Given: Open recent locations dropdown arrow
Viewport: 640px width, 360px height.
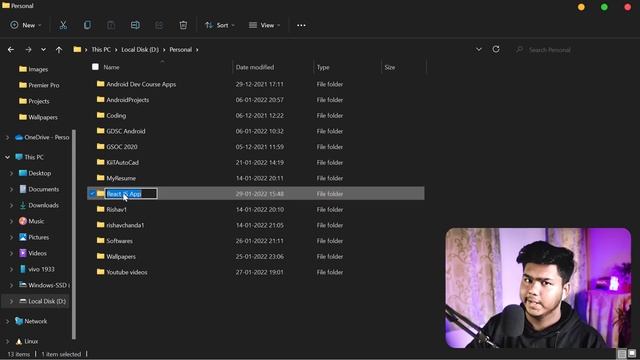Looking at the screenshot, I should pyautogui.click(x=43, y=50).
